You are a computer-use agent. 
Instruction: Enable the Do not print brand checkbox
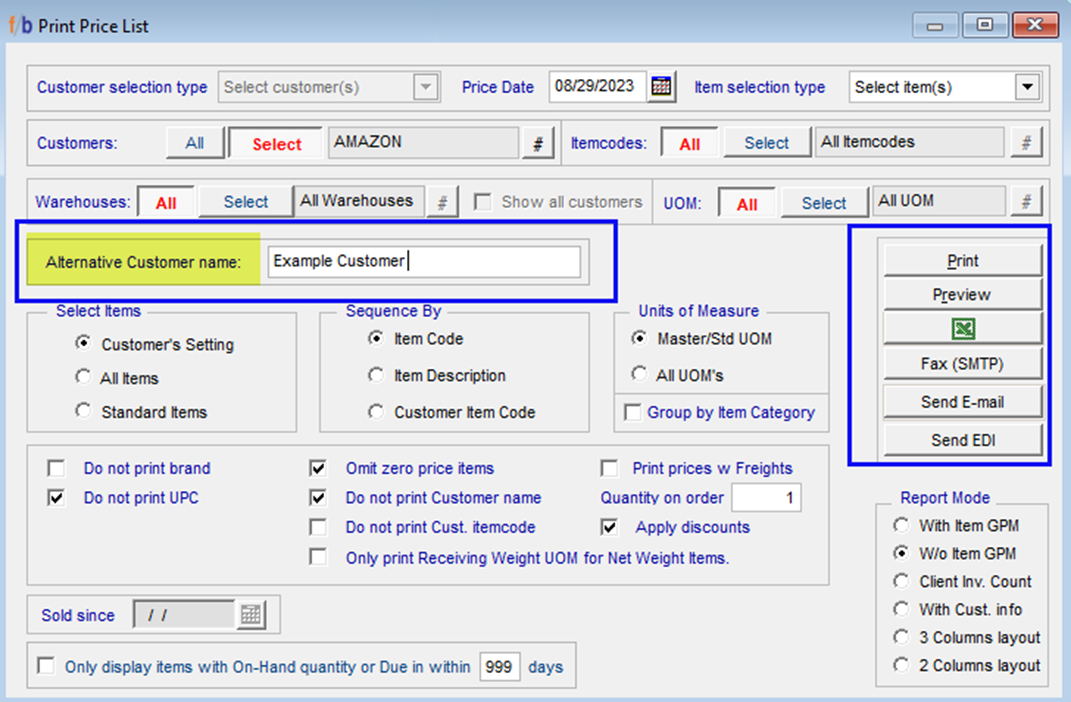pos(56,468)
